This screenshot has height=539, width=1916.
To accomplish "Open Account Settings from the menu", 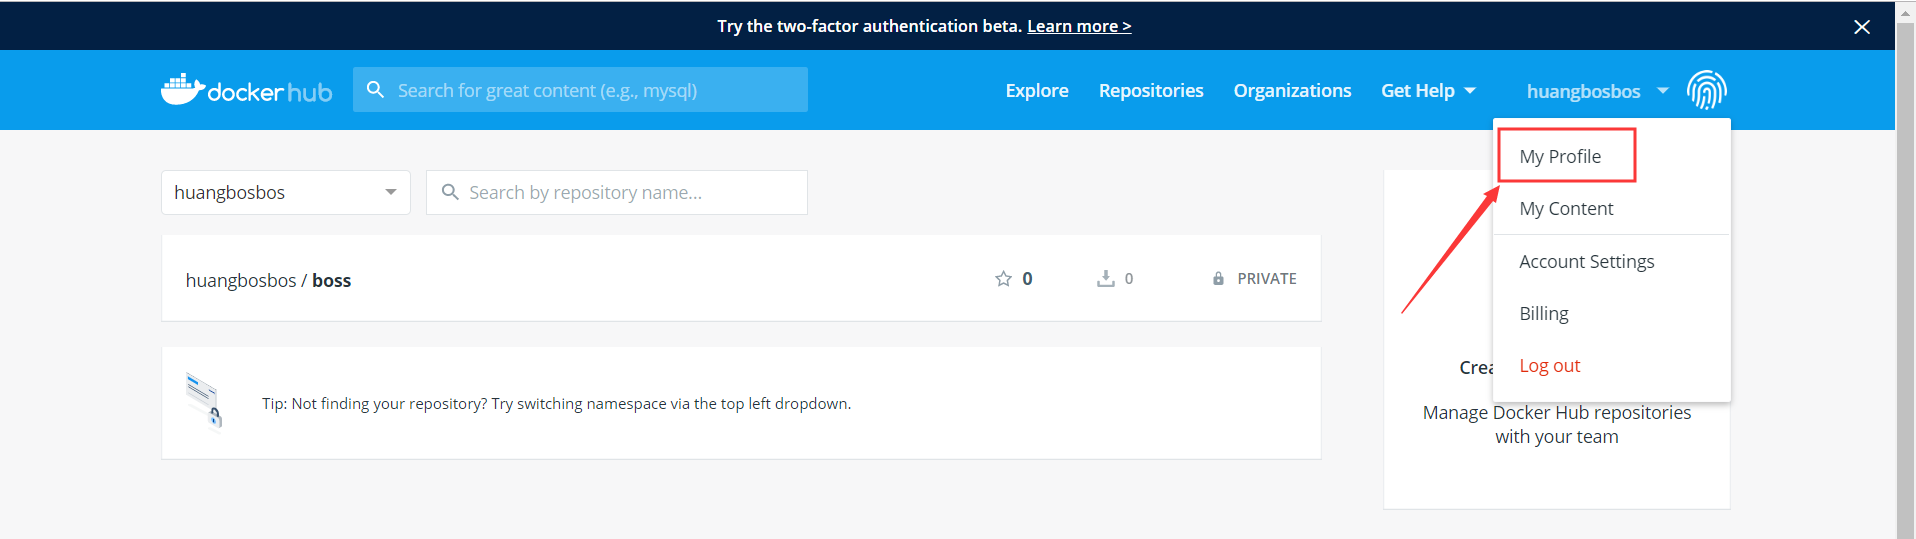I will click(x=1586, y=261).
